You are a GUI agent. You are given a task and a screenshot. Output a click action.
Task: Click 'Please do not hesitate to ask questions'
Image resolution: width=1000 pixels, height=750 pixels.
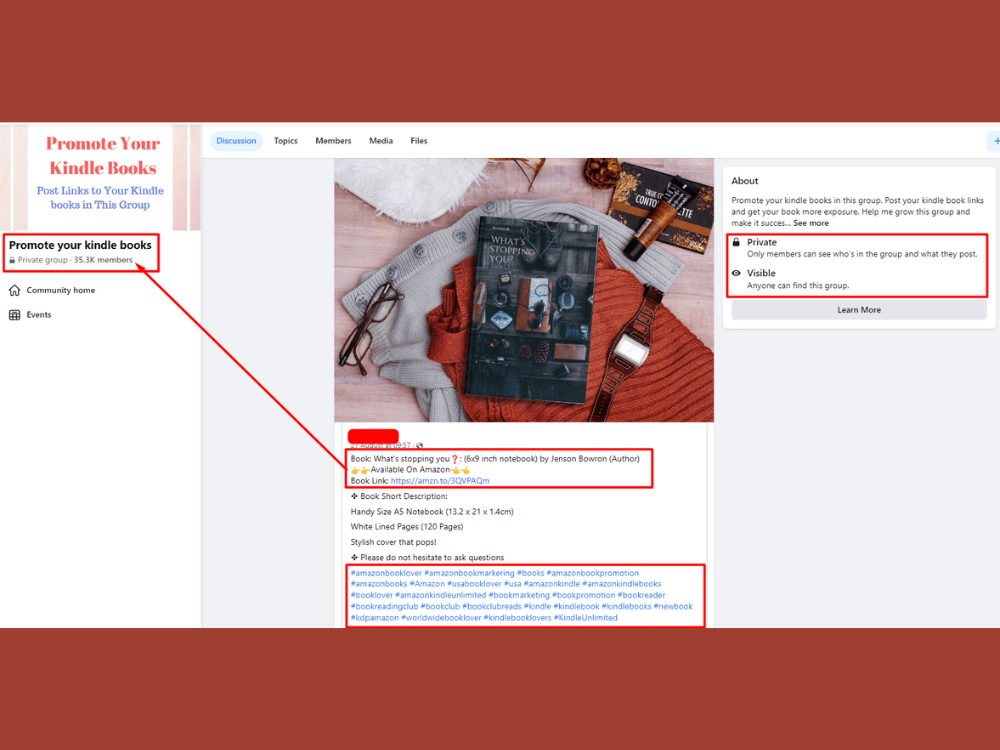tap(427, 557)
